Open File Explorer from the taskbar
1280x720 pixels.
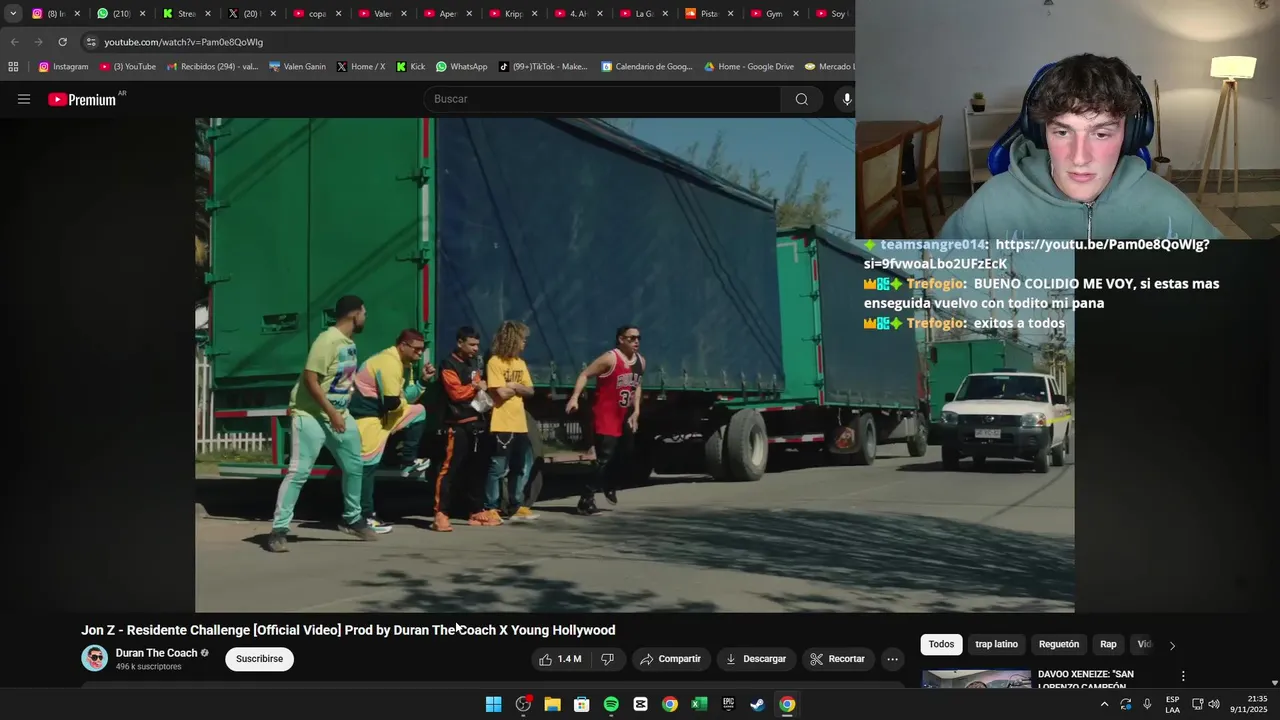[x=552, y=704]
